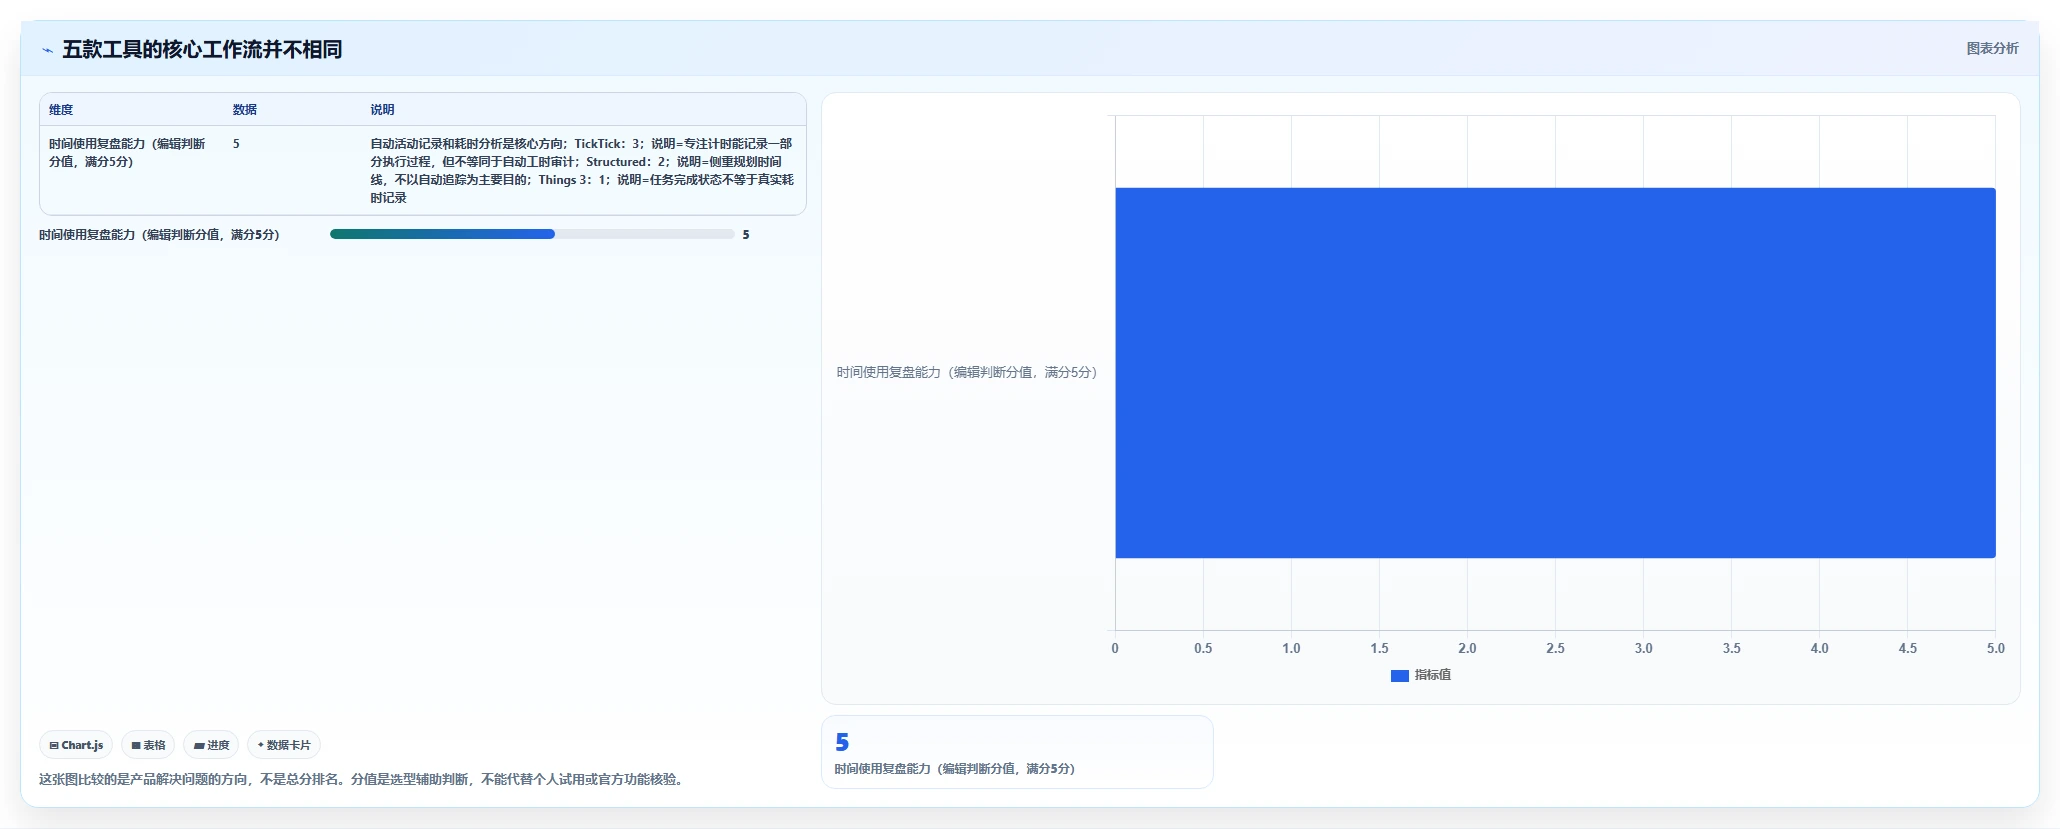
Task: Select the 表格 tag chip
Action: [148, 745]
